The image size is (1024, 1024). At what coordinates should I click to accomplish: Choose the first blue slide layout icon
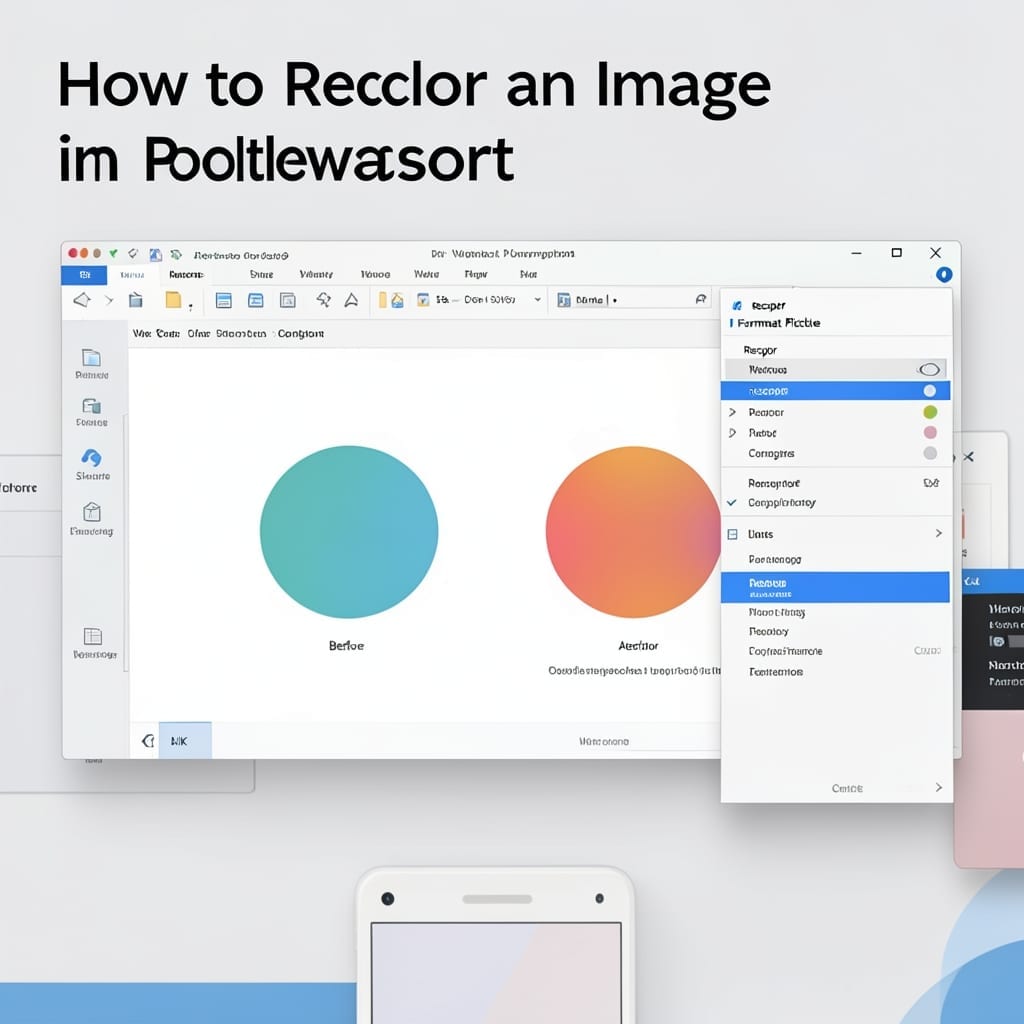coord(223,300)
